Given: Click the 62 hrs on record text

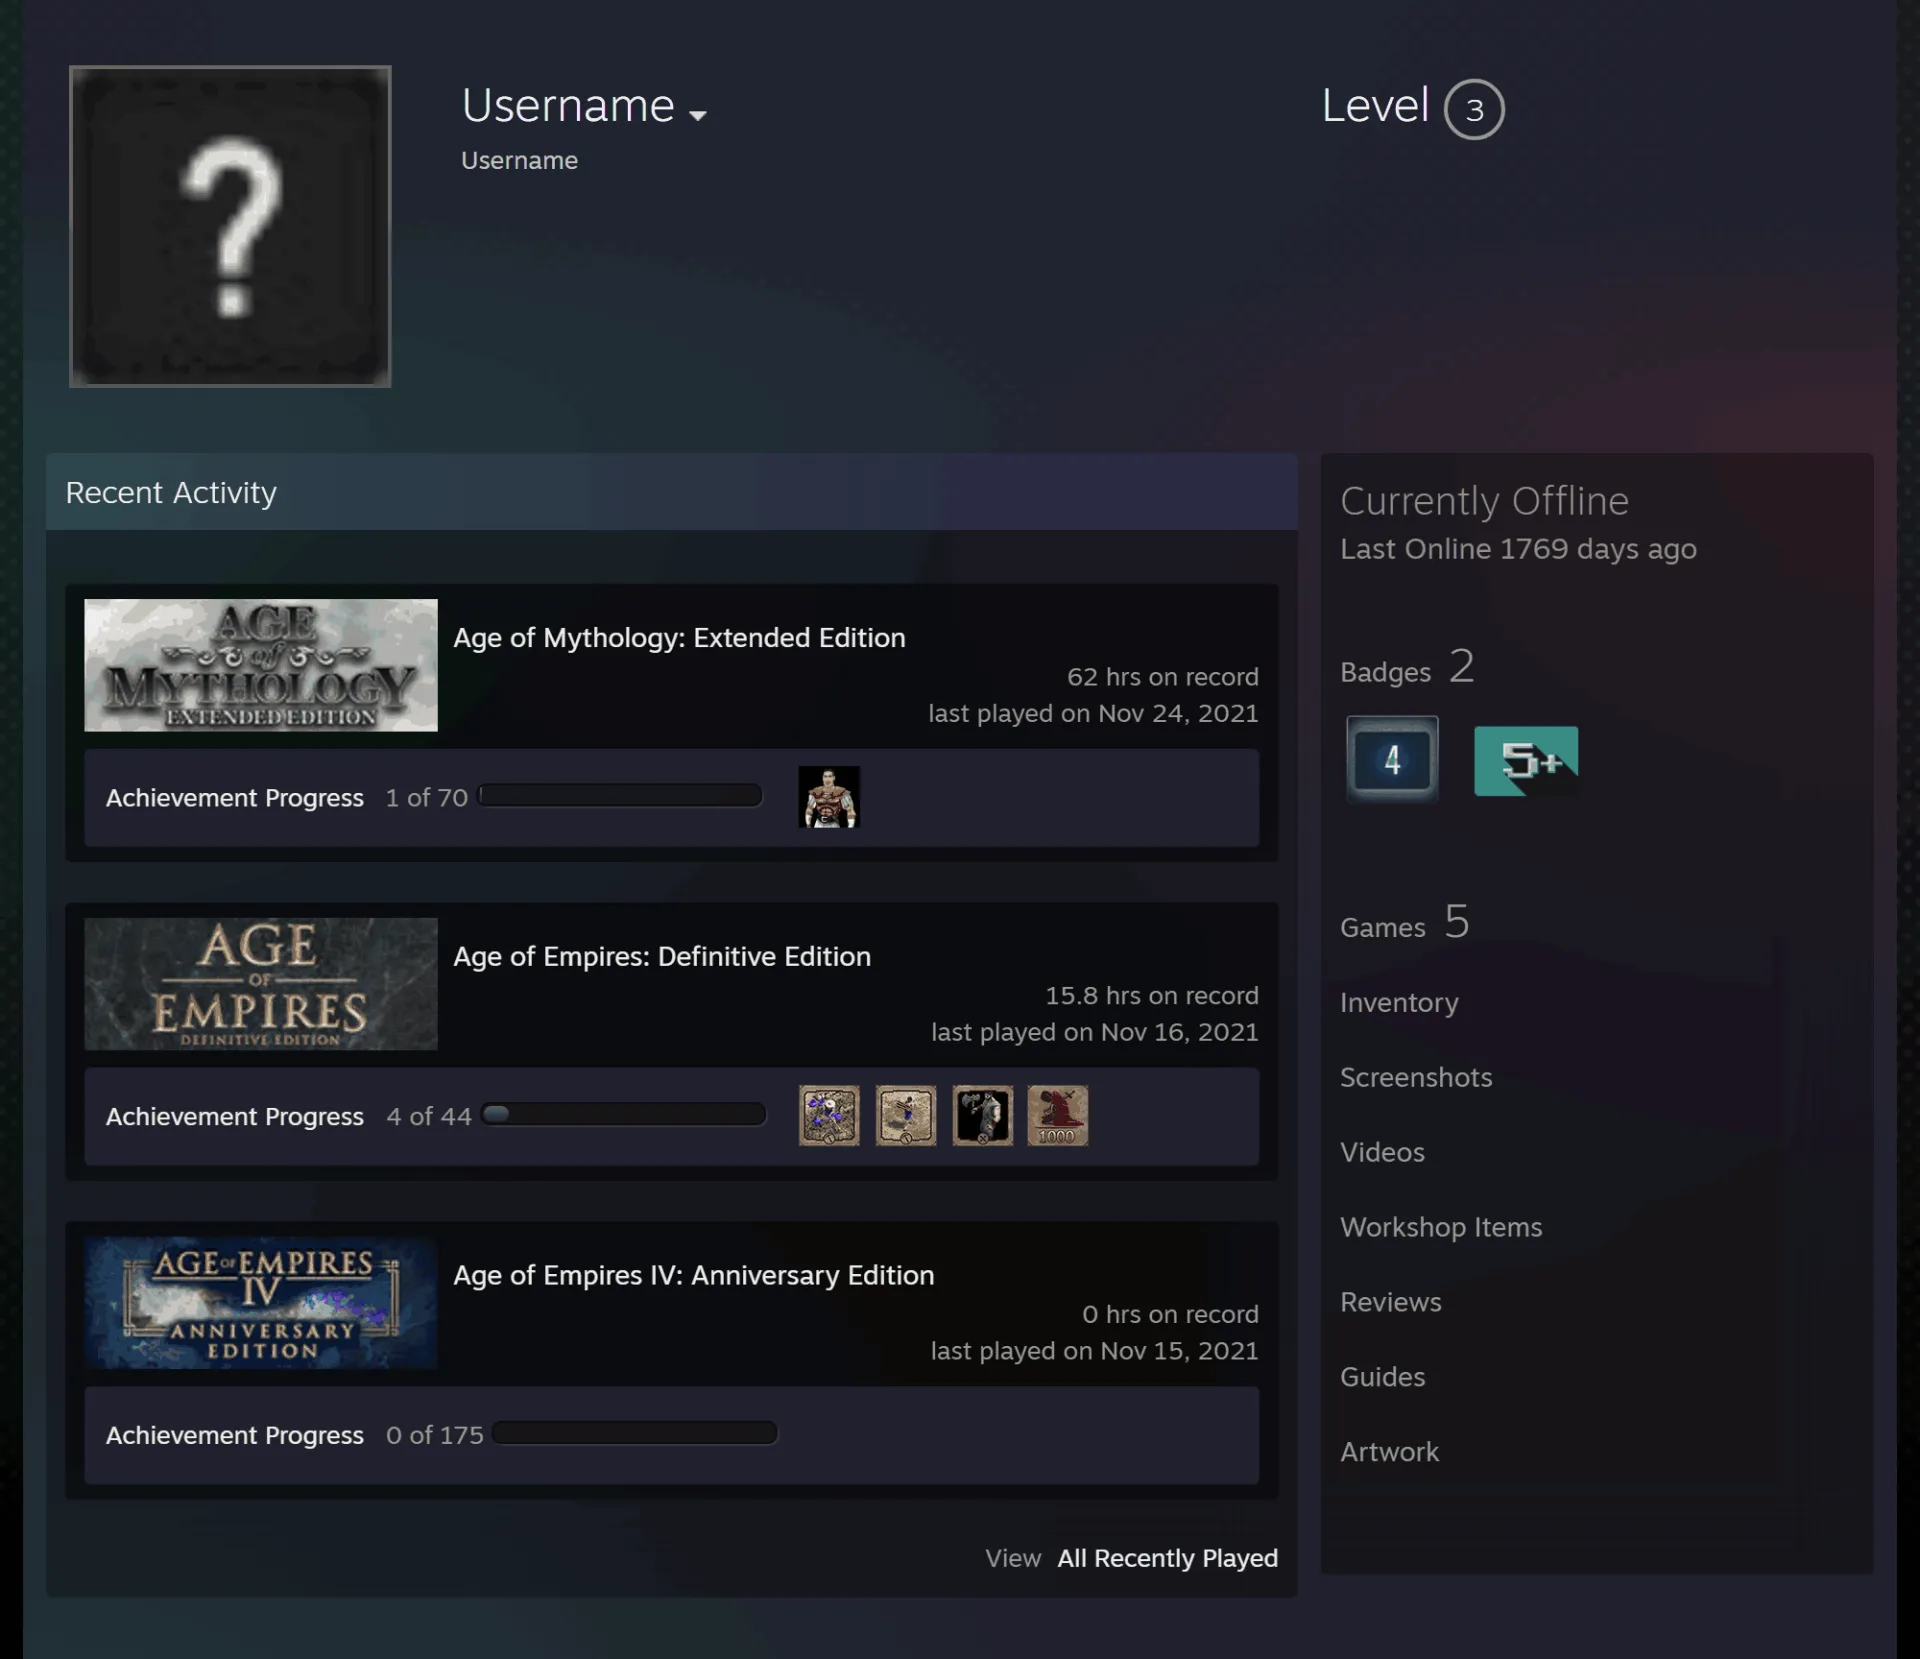Looking at the screenshot, I should pos(1163,677).
